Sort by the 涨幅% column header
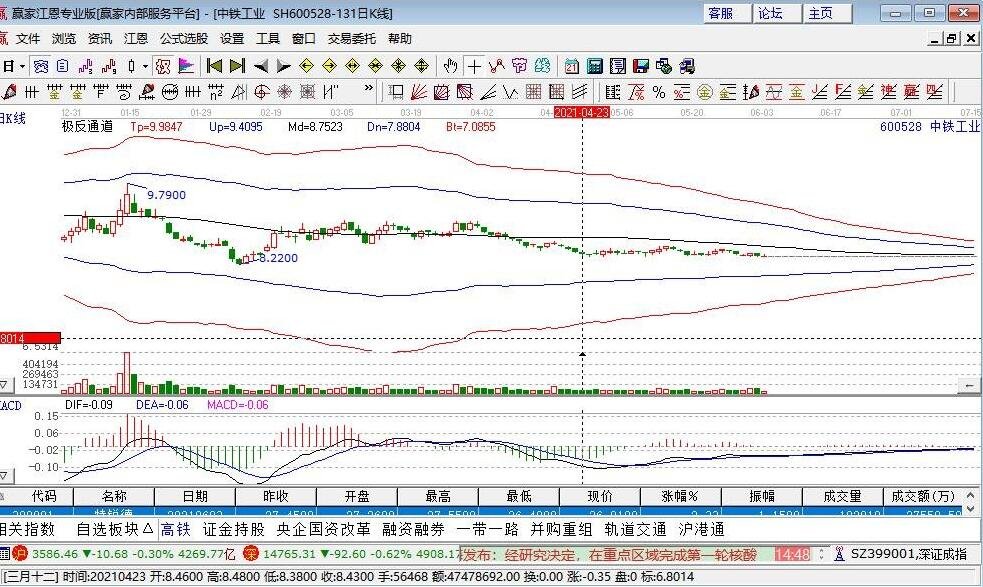Image resolution: width=983 pixels, height=587 pixels. coord(680,496)
